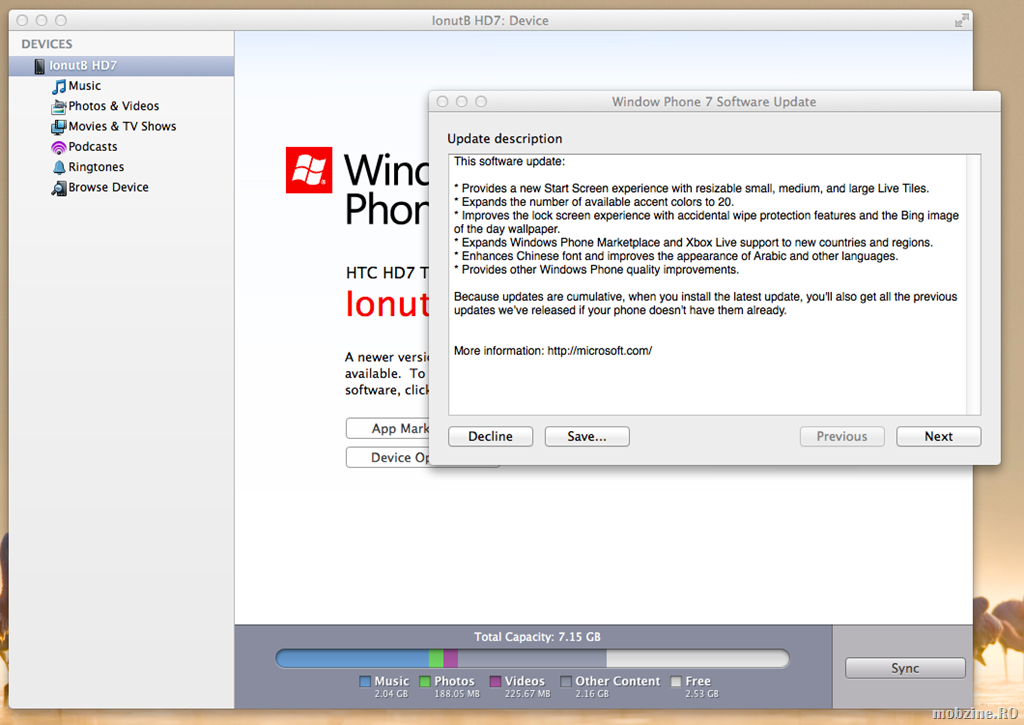1024x725 pixels.
Task: Click the IonutB HD7: Device window title
Action: coord(490,21)
